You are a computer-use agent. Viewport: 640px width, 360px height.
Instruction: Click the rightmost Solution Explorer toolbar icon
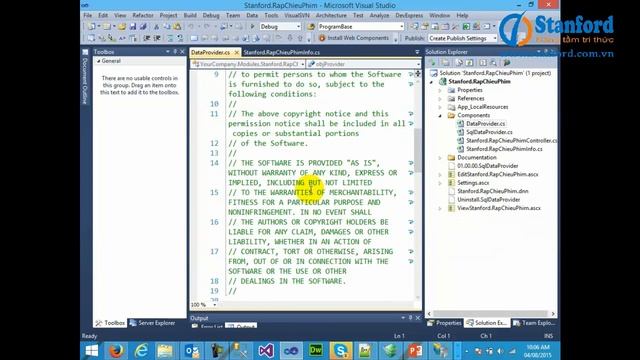[507, 63]
